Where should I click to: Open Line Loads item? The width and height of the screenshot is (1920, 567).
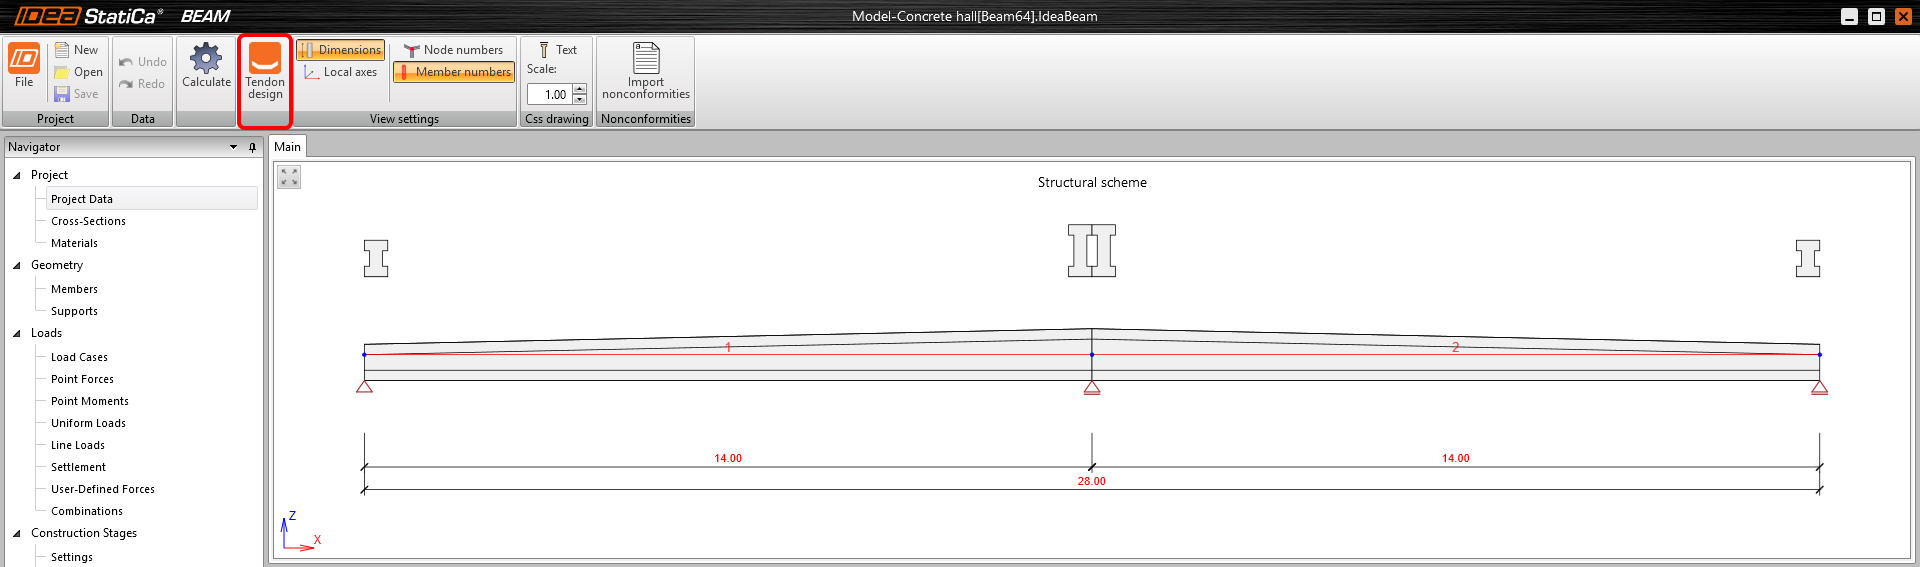(x=78, y=445)
